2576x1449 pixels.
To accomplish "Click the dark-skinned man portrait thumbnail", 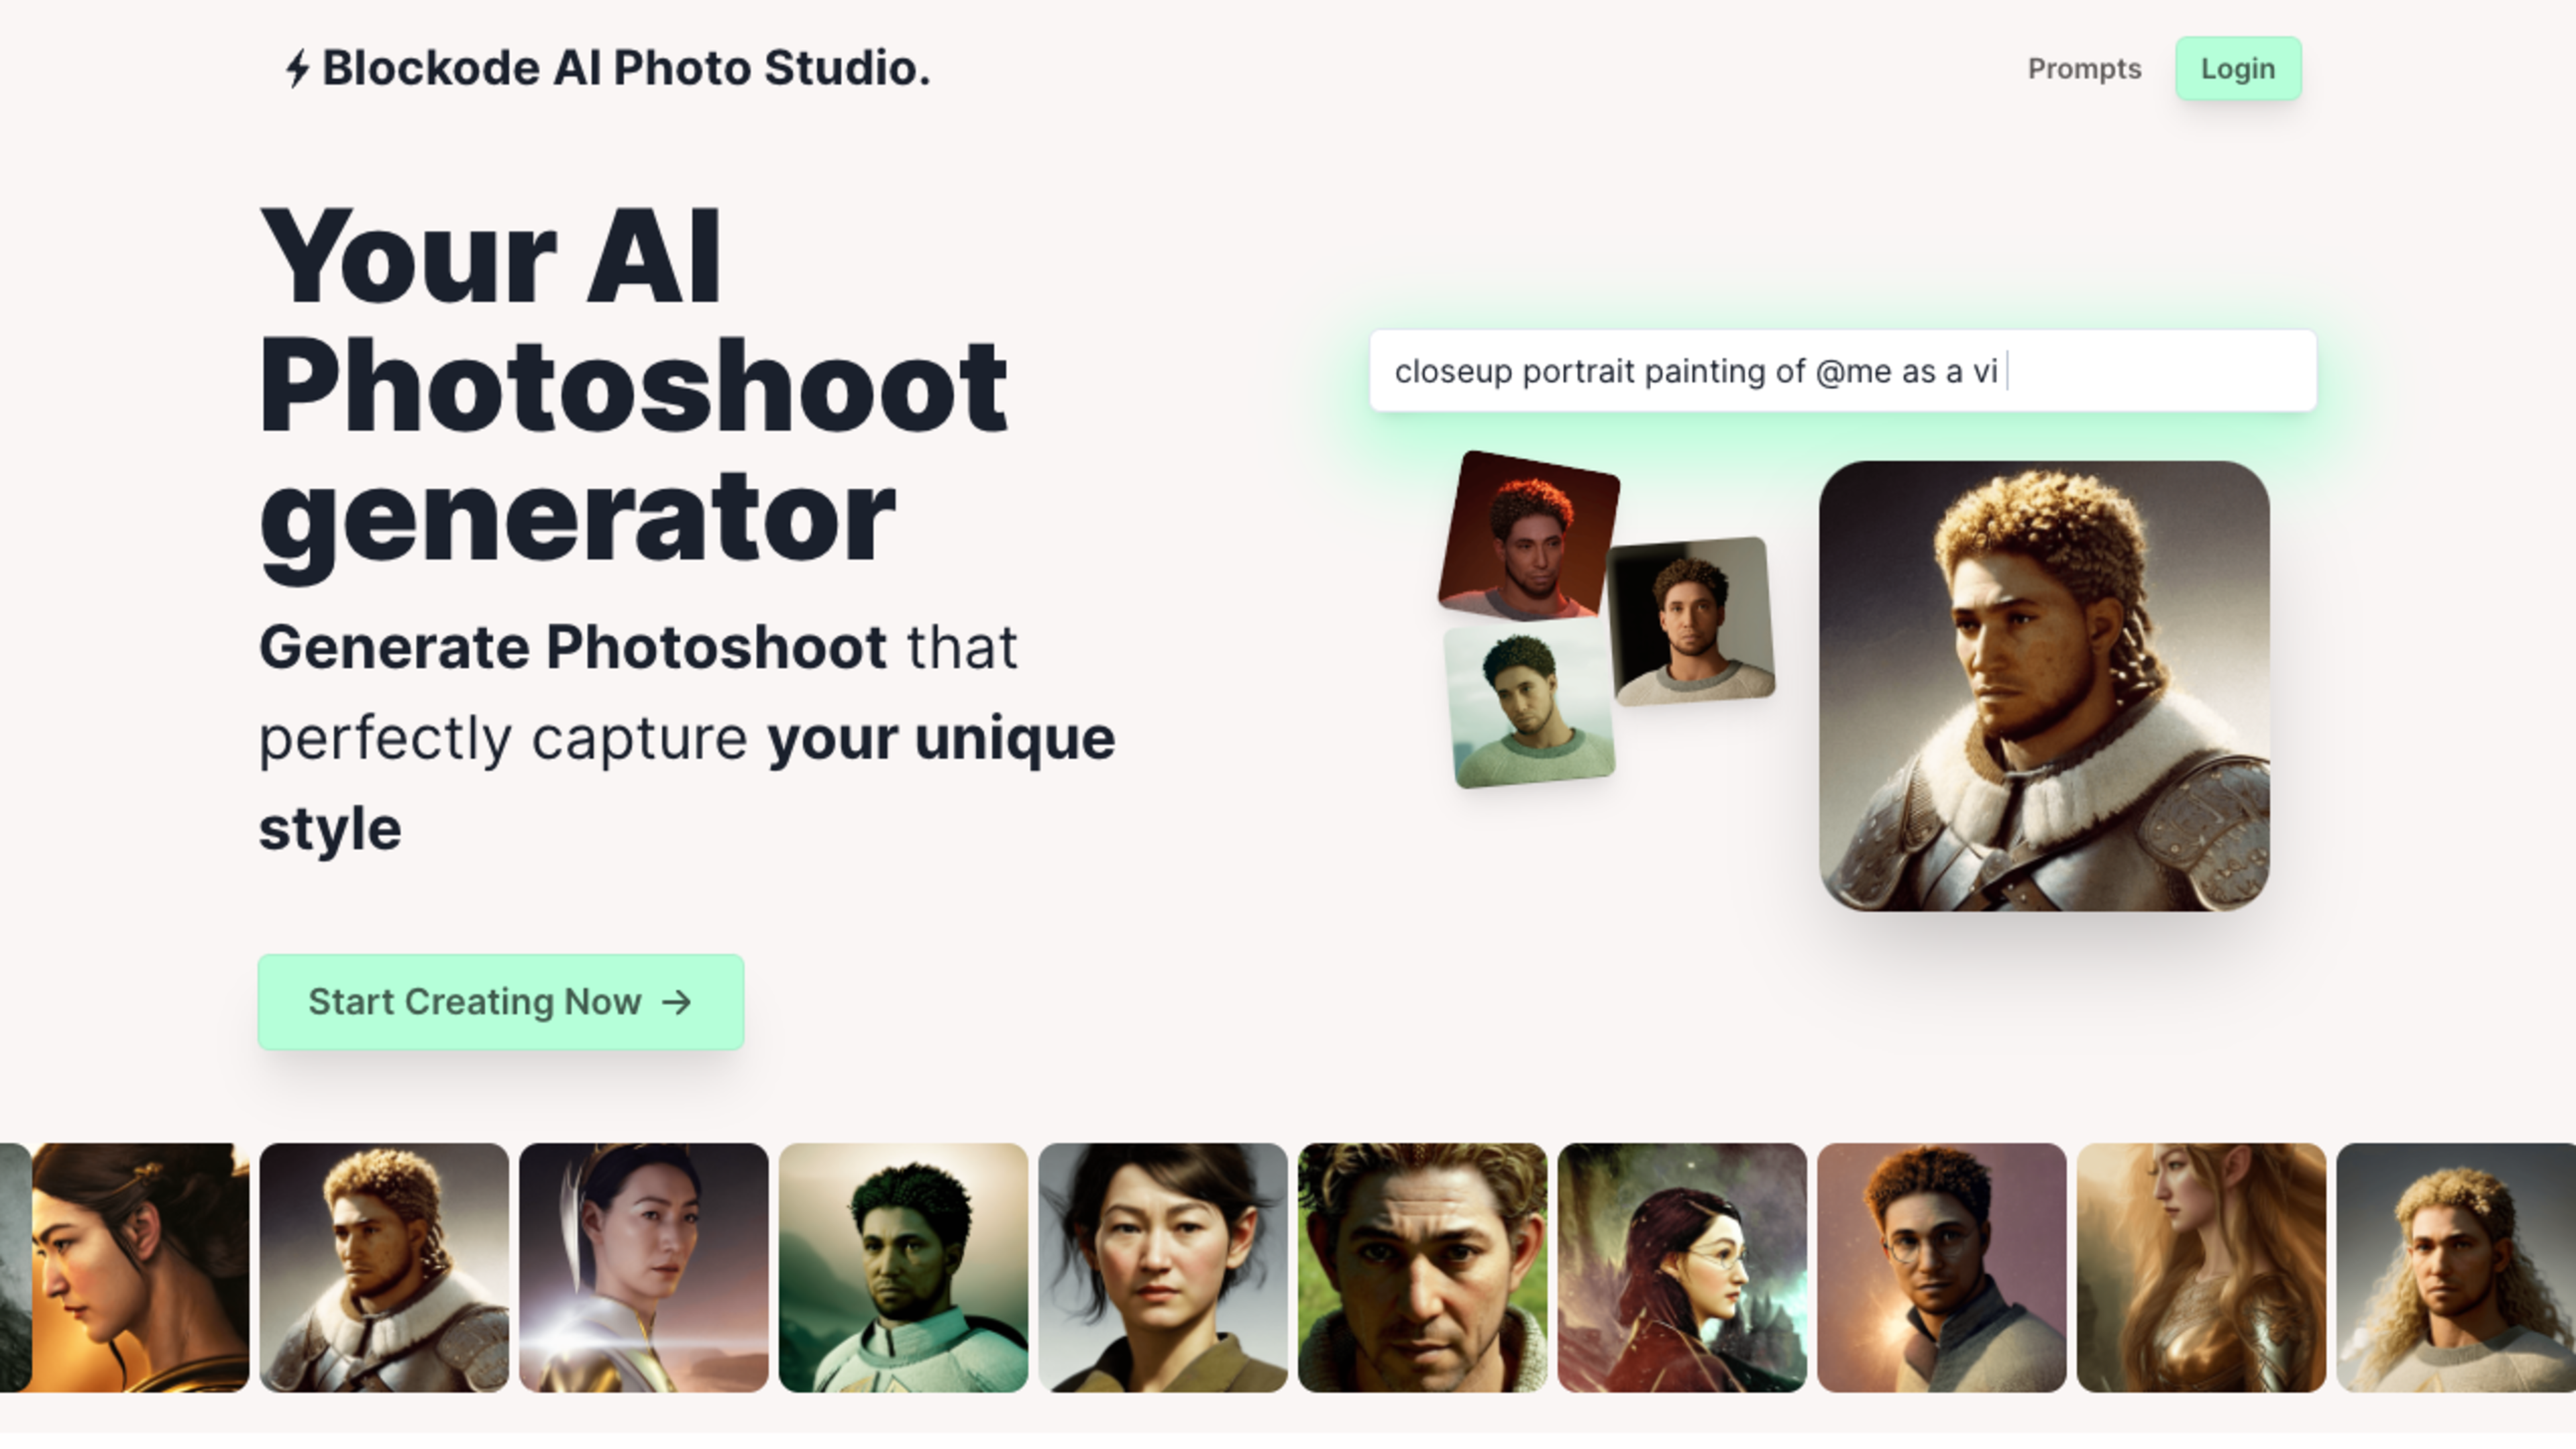I will pyautogui.click(x=902, y=1267).
